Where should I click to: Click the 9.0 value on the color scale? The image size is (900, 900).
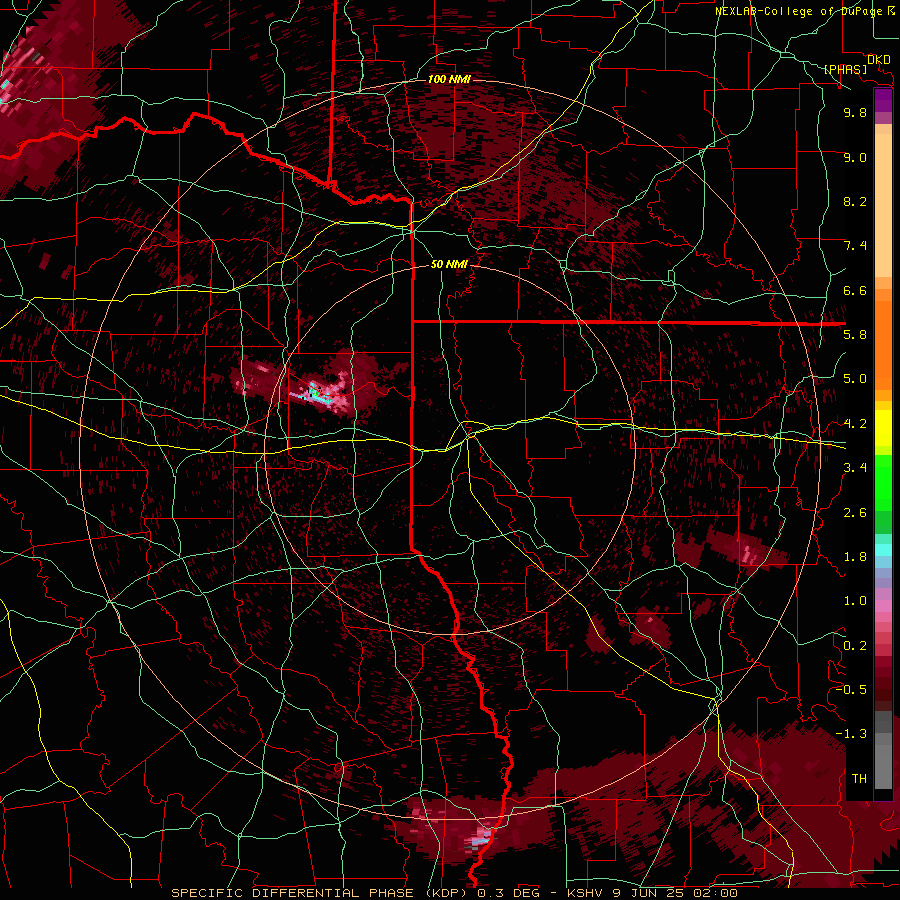point(855,157)
